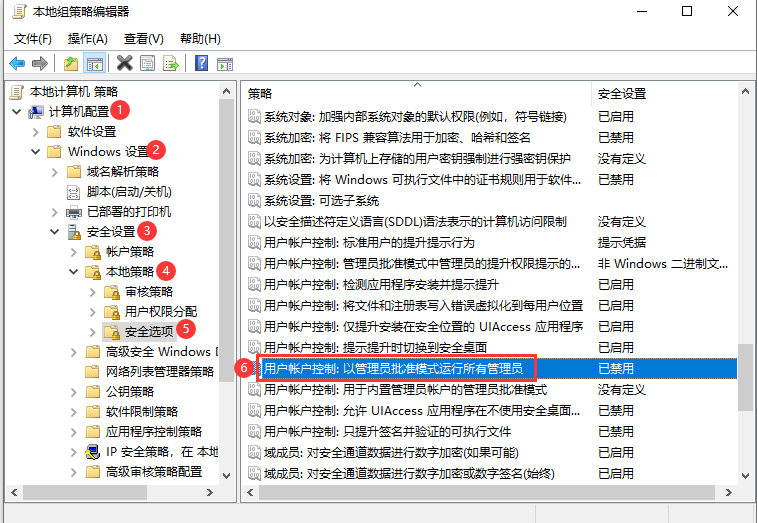
Task: Collapse the Windows 设置 tree node
Action: pos(35,152)
